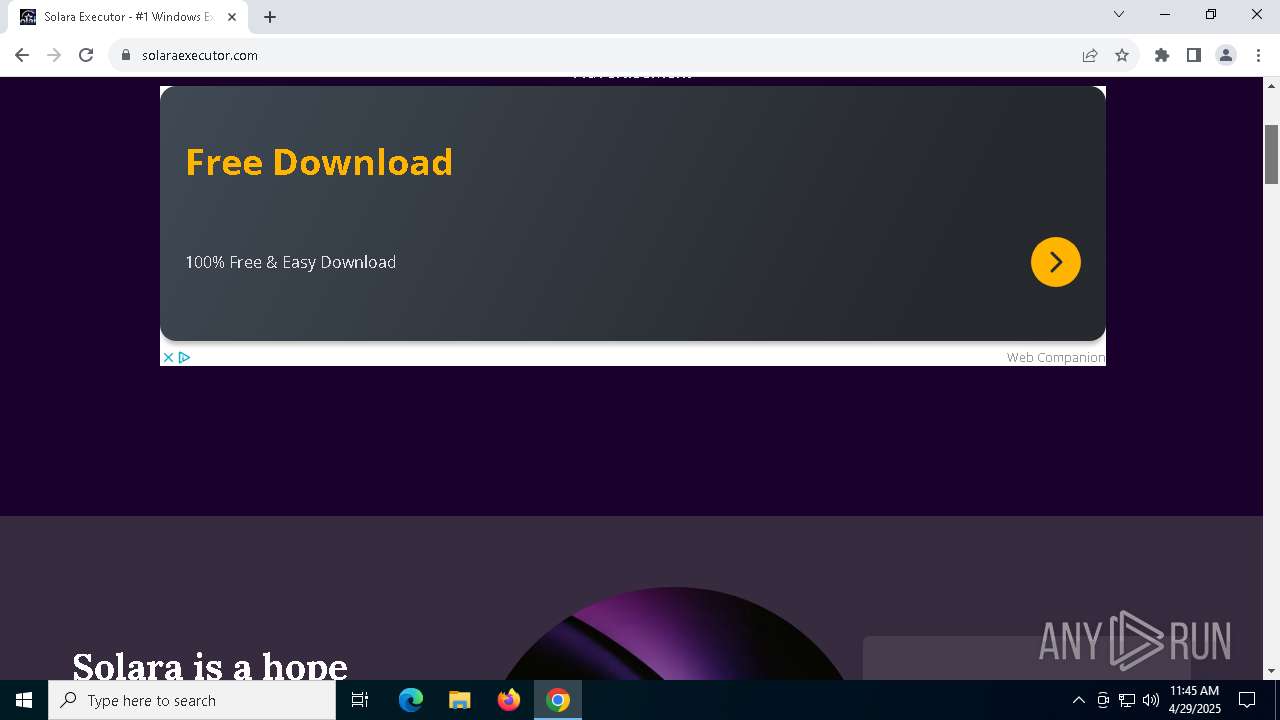Go back to the previous page
This screenshot has width=1280, height=720.
[22, 55]
